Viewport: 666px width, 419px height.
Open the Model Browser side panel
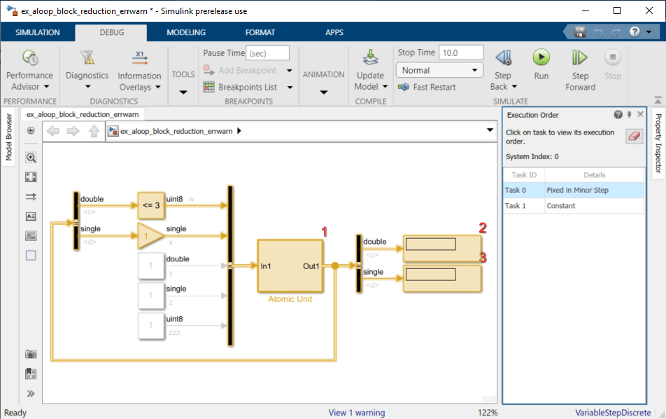[8, 137]
